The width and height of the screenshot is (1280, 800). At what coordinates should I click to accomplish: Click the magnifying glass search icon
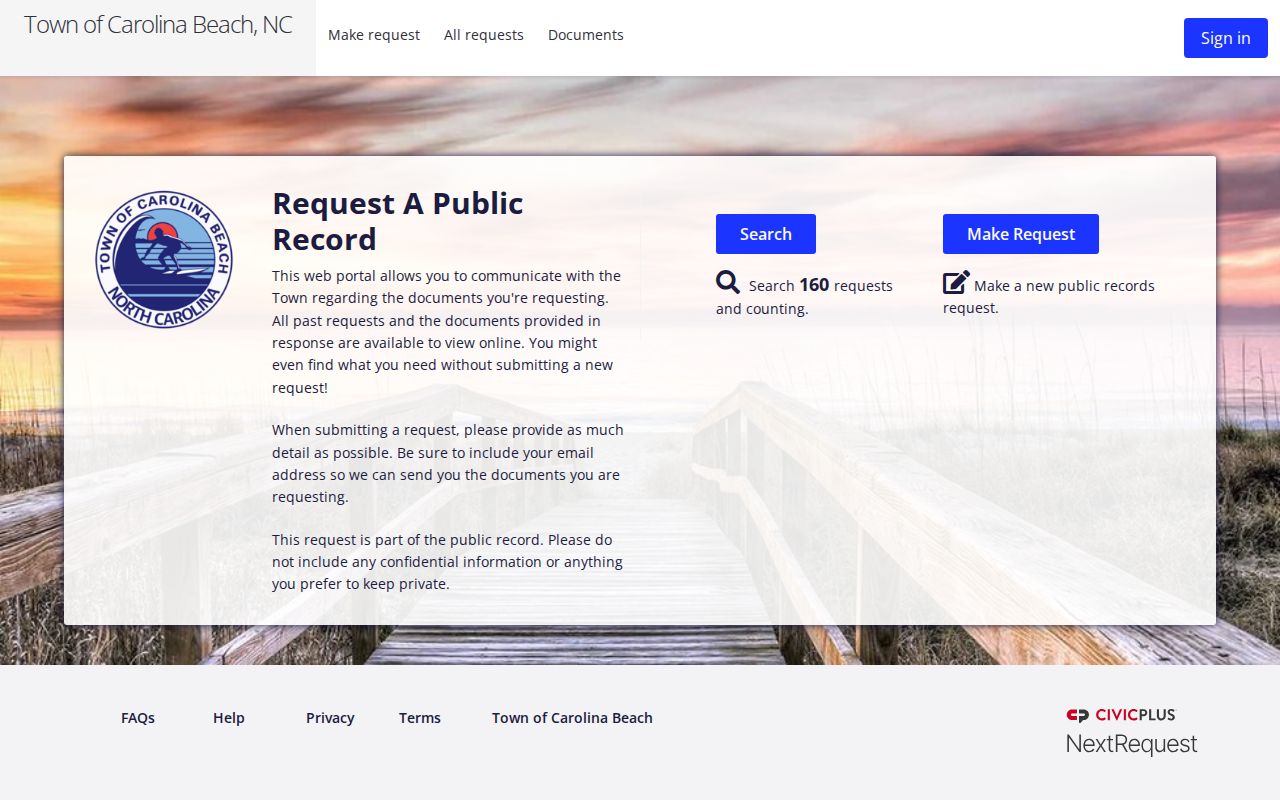728,283
